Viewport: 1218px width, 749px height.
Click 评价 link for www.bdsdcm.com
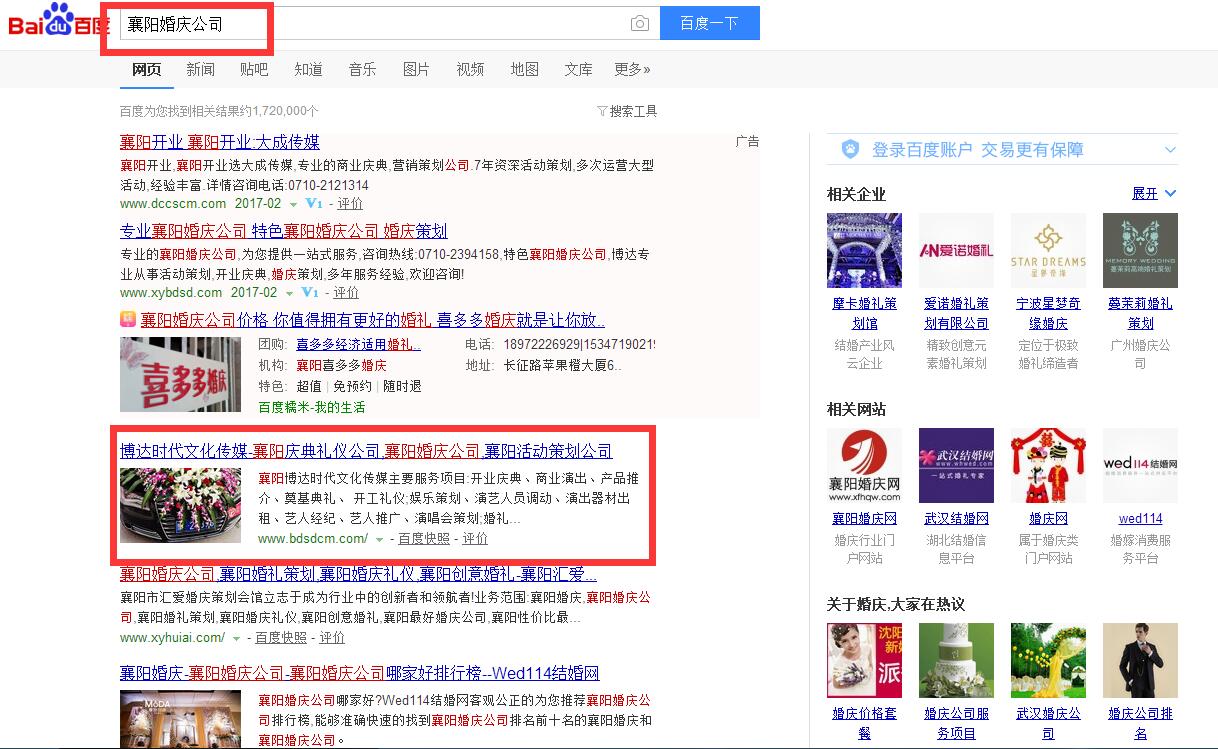click(x=475, y=538)
